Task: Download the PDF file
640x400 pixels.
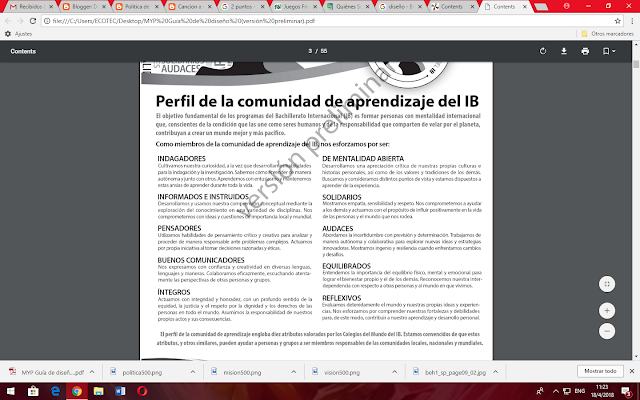Action: [x=564, y=51]
